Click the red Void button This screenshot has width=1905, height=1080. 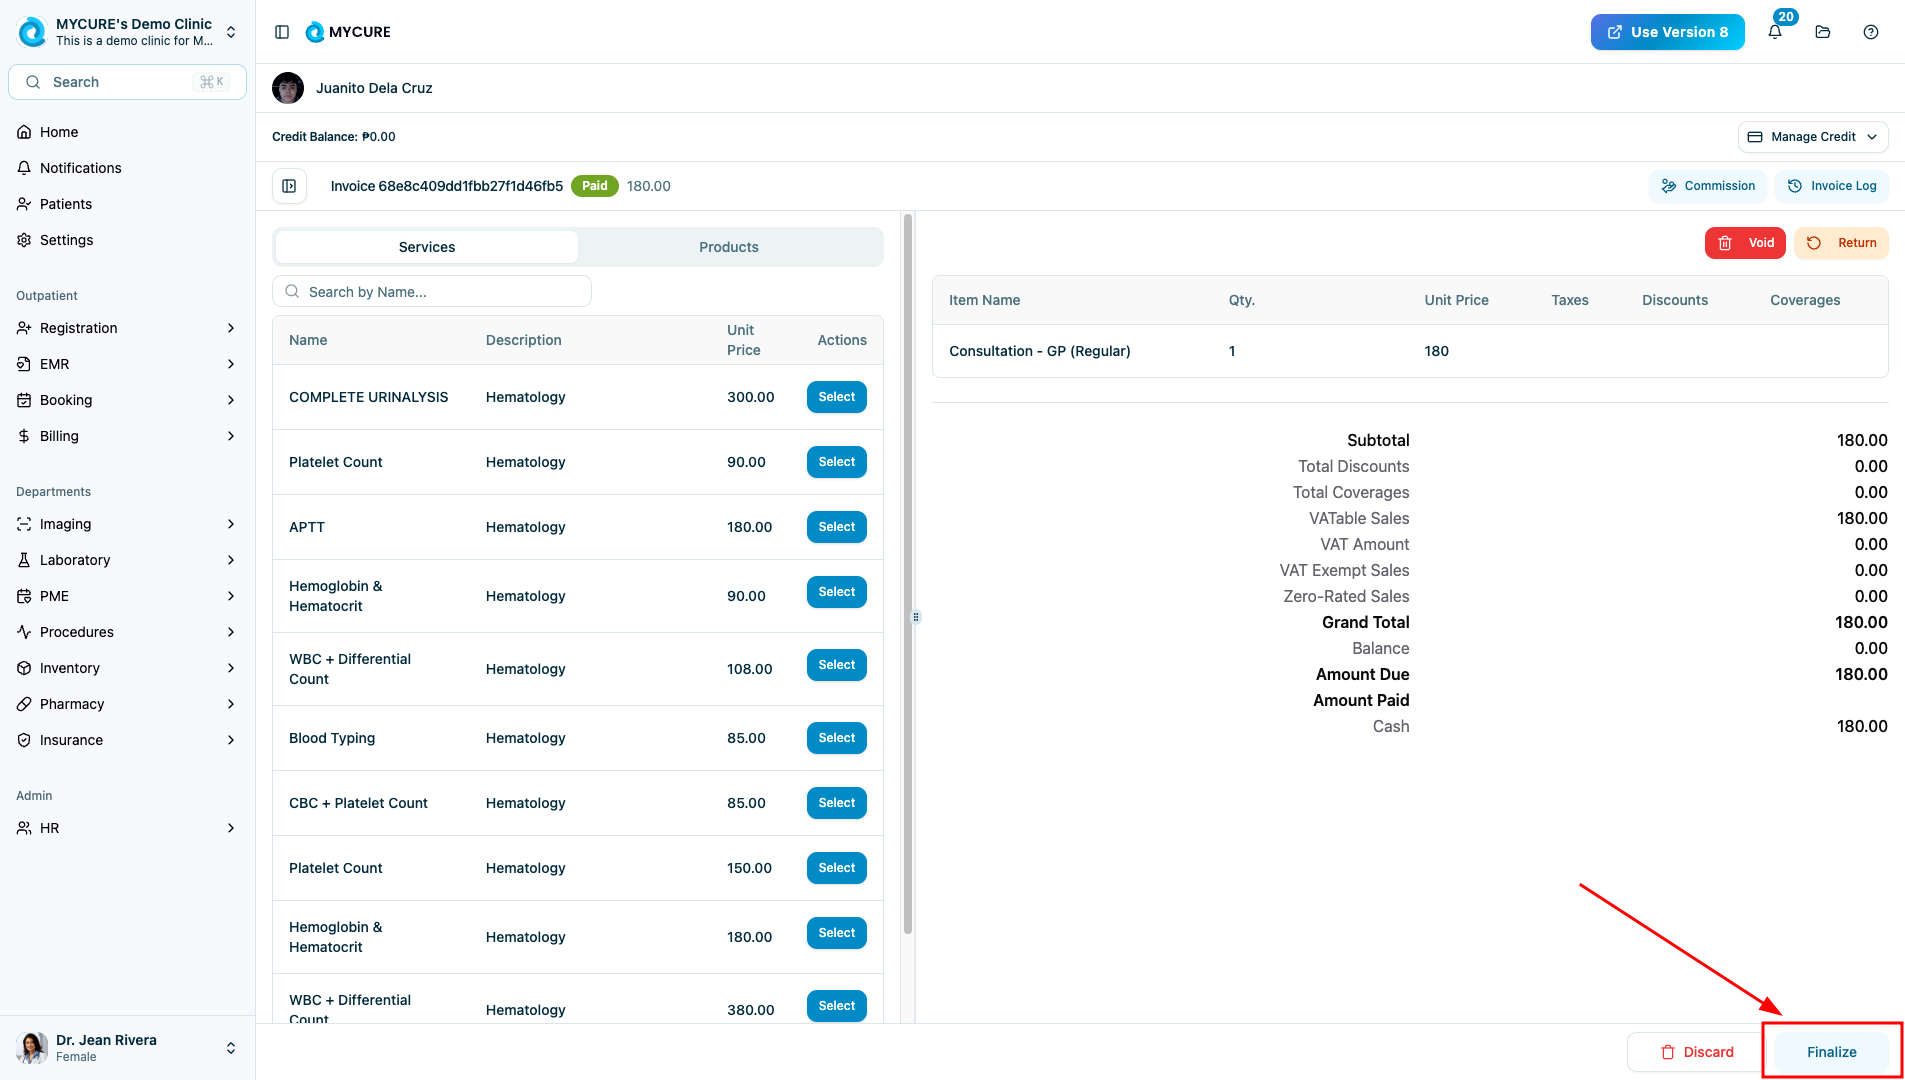pos(1745,243)
